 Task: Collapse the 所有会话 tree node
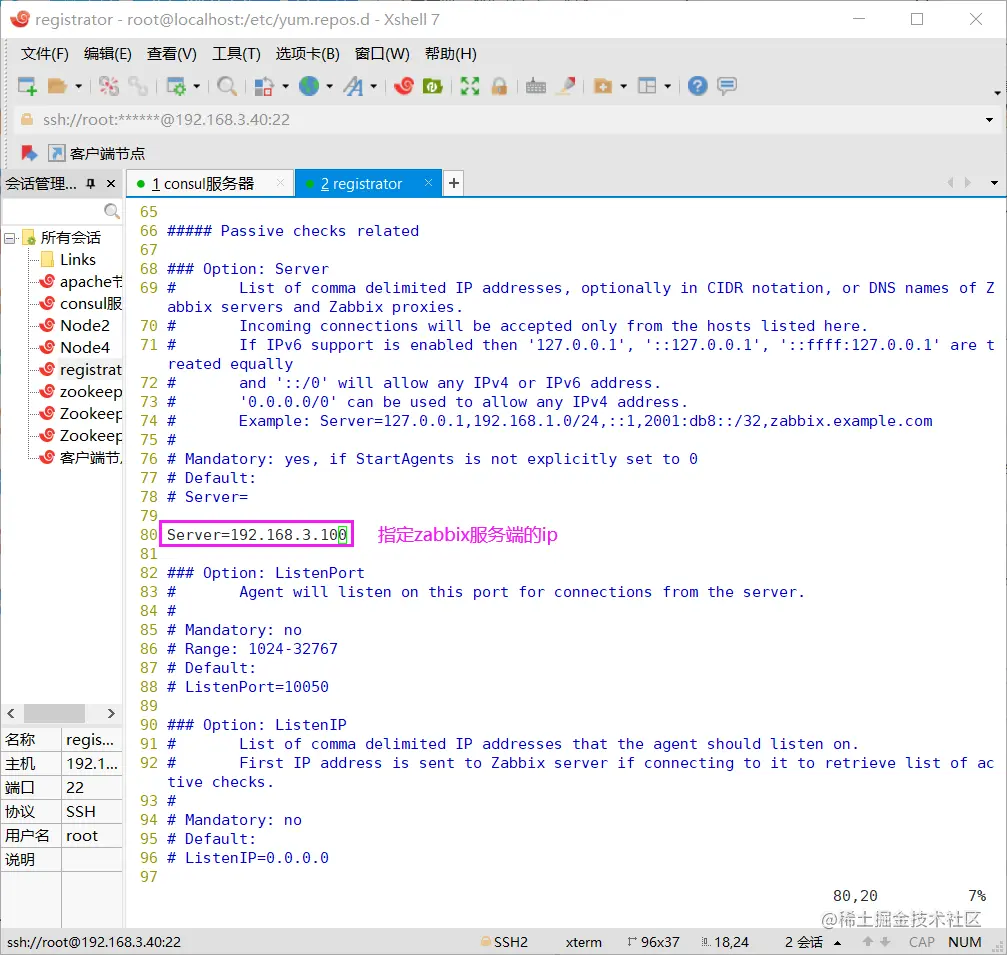click(x=10, y=238)
